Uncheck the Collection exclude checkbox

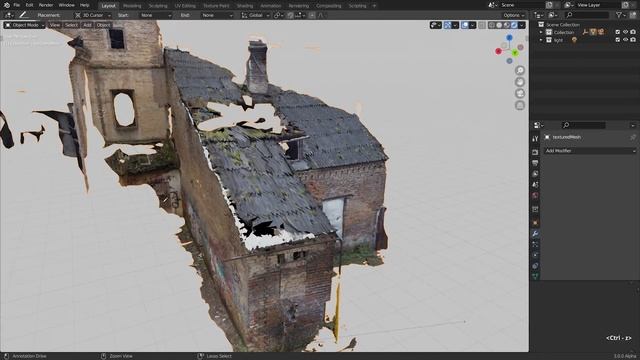pyautogui.click(x=618, y=32)
